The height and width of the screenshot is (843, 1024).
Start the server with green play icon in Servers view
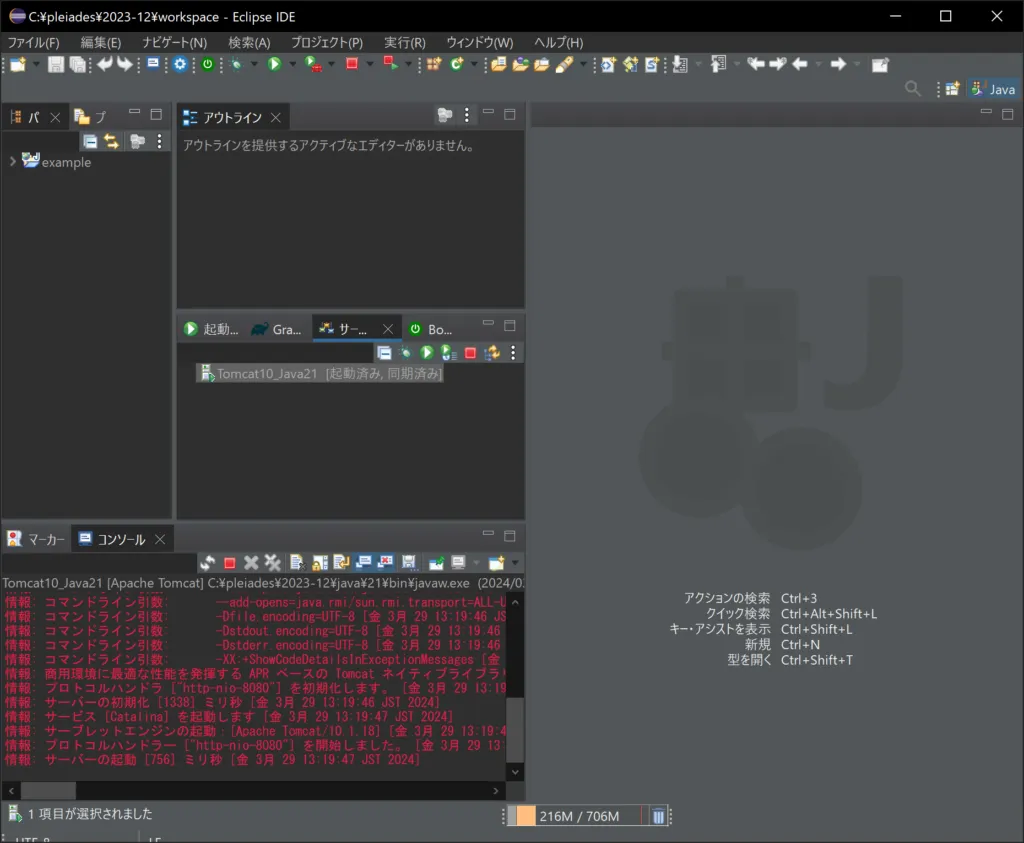[x=427, y=353]
